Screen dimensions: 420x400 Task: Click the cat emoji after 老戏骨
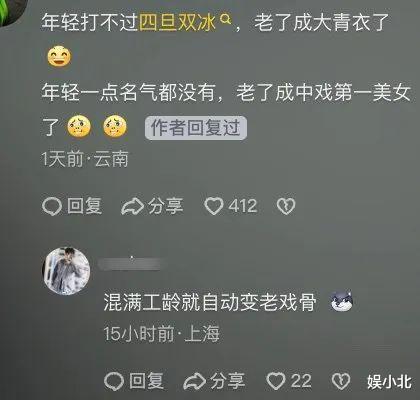341,301
